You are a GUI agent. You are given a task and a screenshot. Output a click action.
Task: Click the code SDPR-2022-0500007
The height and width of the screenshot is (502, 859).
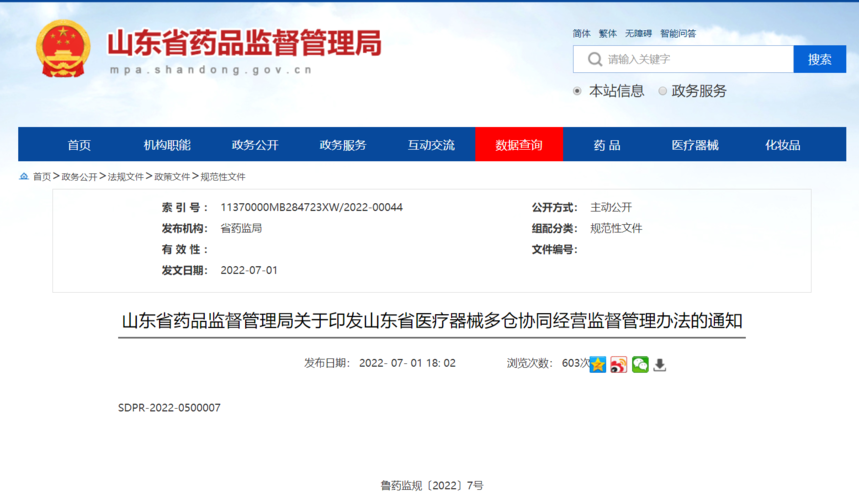tap(169, 408)
